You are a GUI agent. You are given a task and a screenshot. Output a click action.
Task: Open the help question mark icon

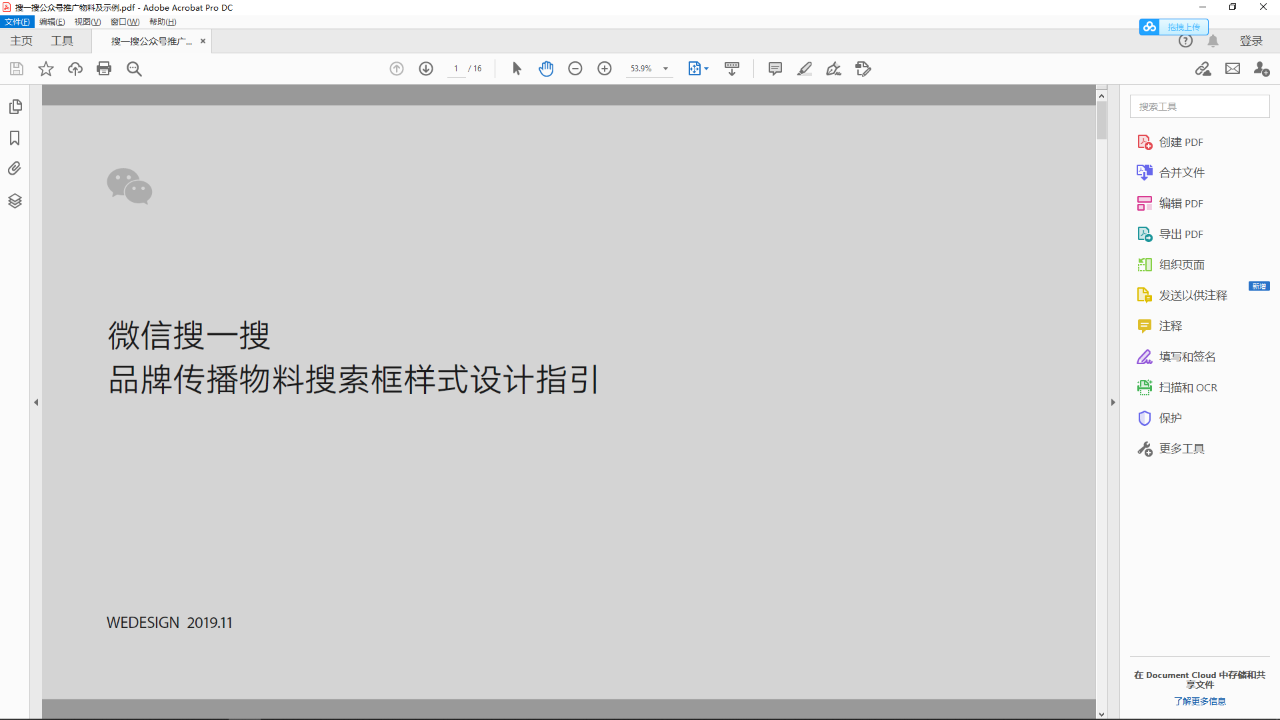click(x=1186, y=41)
